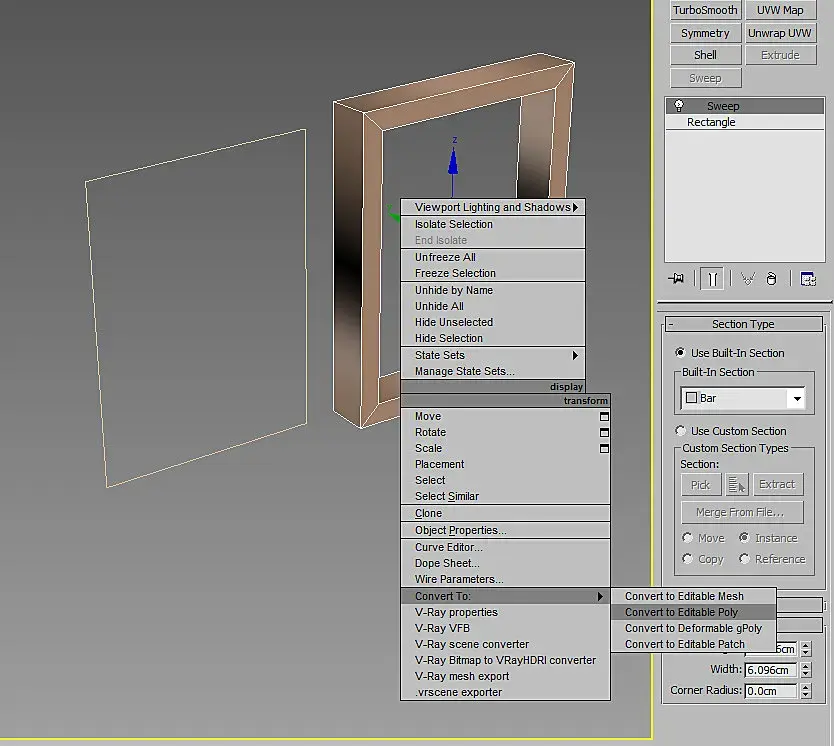Image resolution: width=834 pixels, height=746 pixels.
Task: Click Make Unique icon under modifier stack
Action: coord(747,279)
